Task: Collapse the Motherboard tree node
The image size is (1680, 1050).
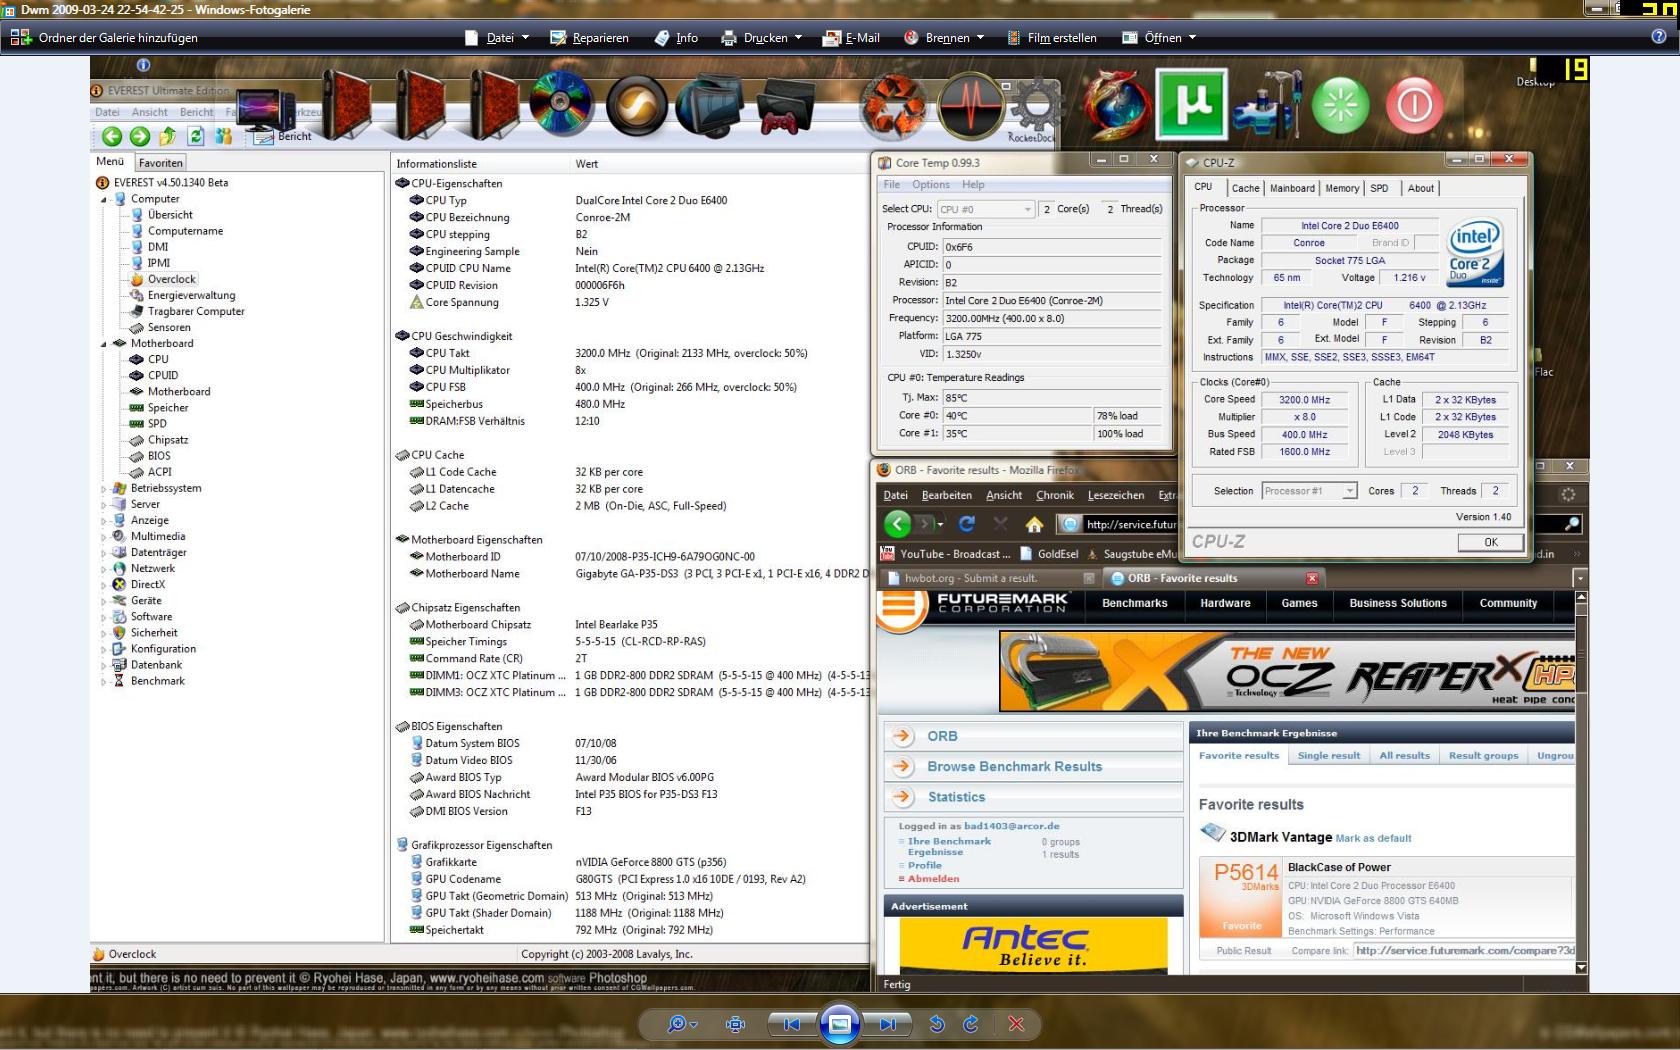Action: (x=103, y=344)
